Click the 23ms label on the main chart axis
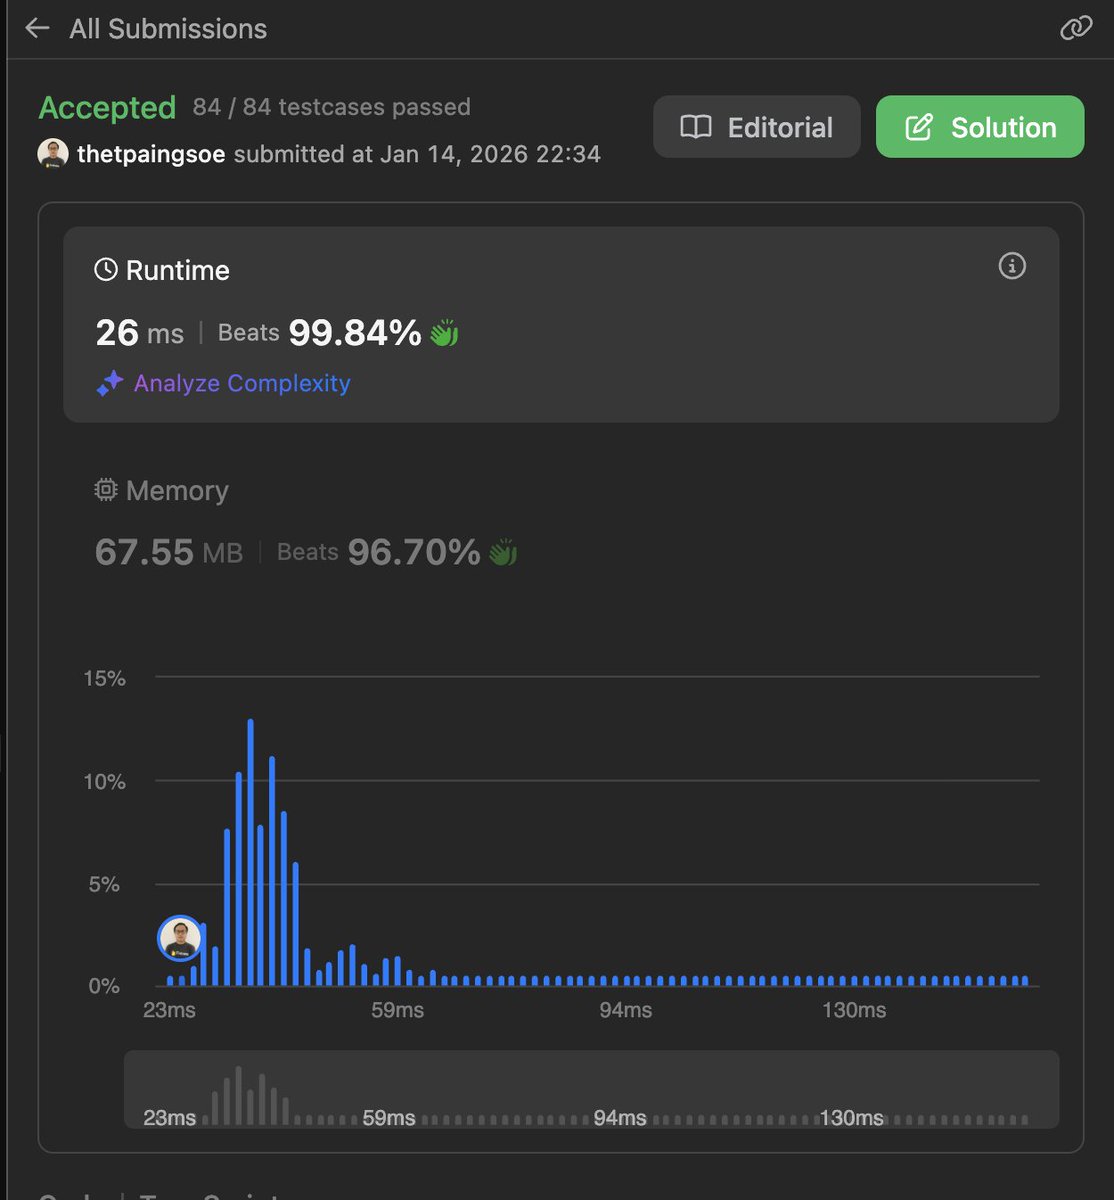The height and width of the screenshot is (1200, 1114). [169, 1010]
